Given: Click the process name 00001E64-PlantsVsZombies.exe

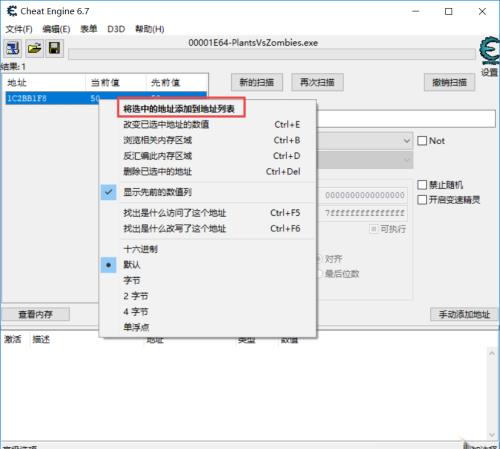Looking at the screenshot, I should [x=253, y=43].
